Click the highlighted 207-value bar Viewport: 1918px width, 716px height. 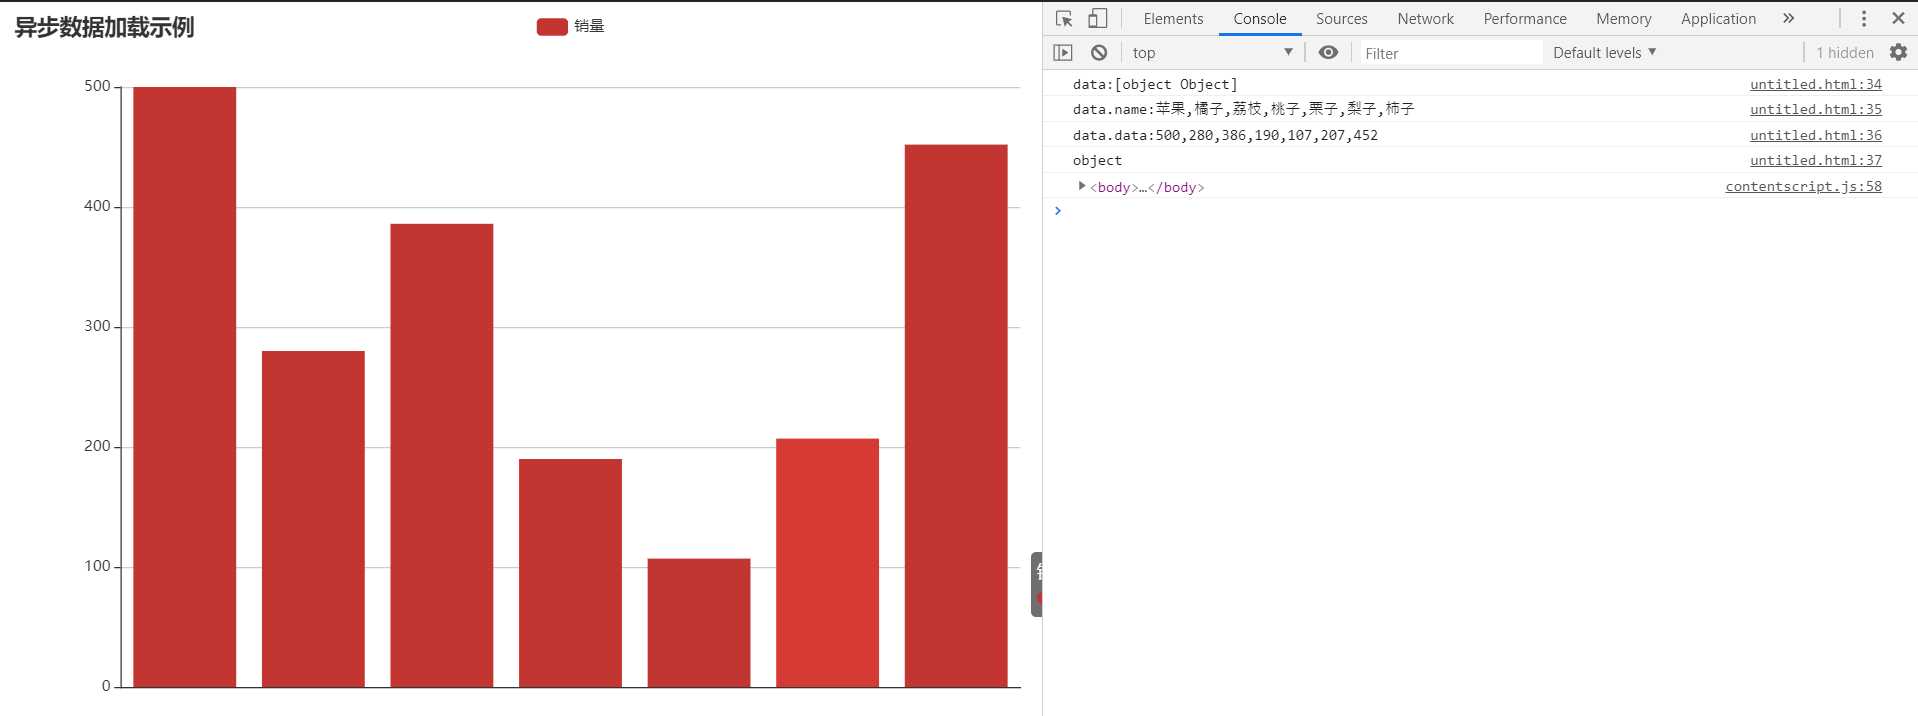click(x=828, y=563)
